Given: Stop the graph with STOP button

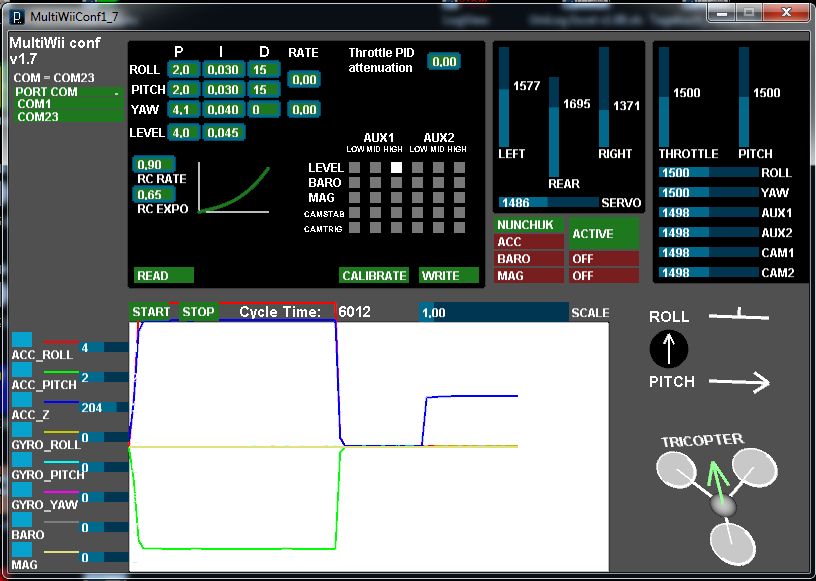Looking at the screenshot, I should point(198,312).
